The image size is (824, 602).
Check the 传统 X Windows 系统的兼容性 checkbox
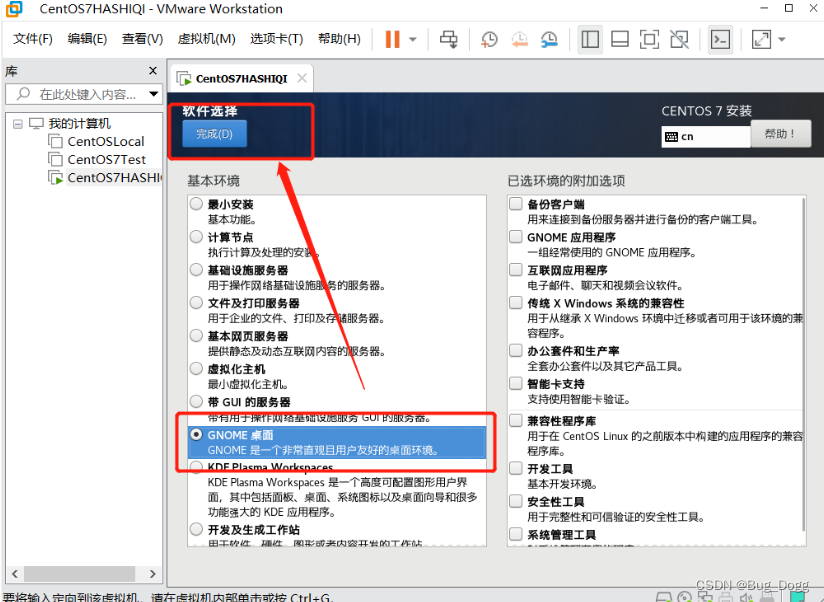[x=516, y=303]
